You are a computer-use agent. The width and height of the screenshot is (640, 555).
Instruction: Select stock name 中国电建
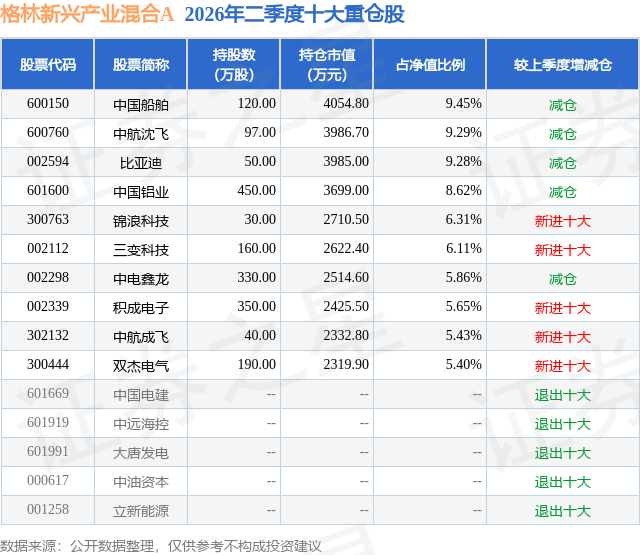tap(141, 395)
